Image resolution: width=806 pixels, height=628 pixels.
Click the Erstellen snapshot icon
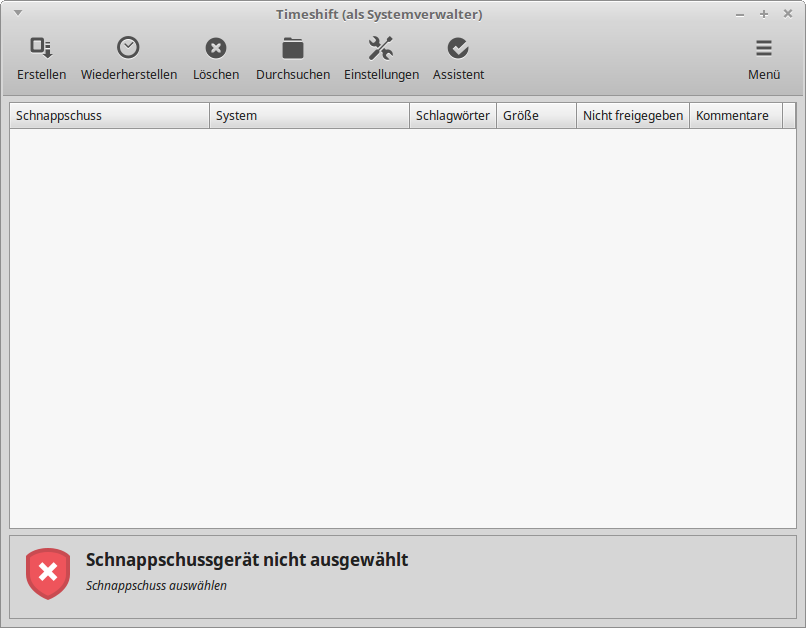[x=41, y=48]
